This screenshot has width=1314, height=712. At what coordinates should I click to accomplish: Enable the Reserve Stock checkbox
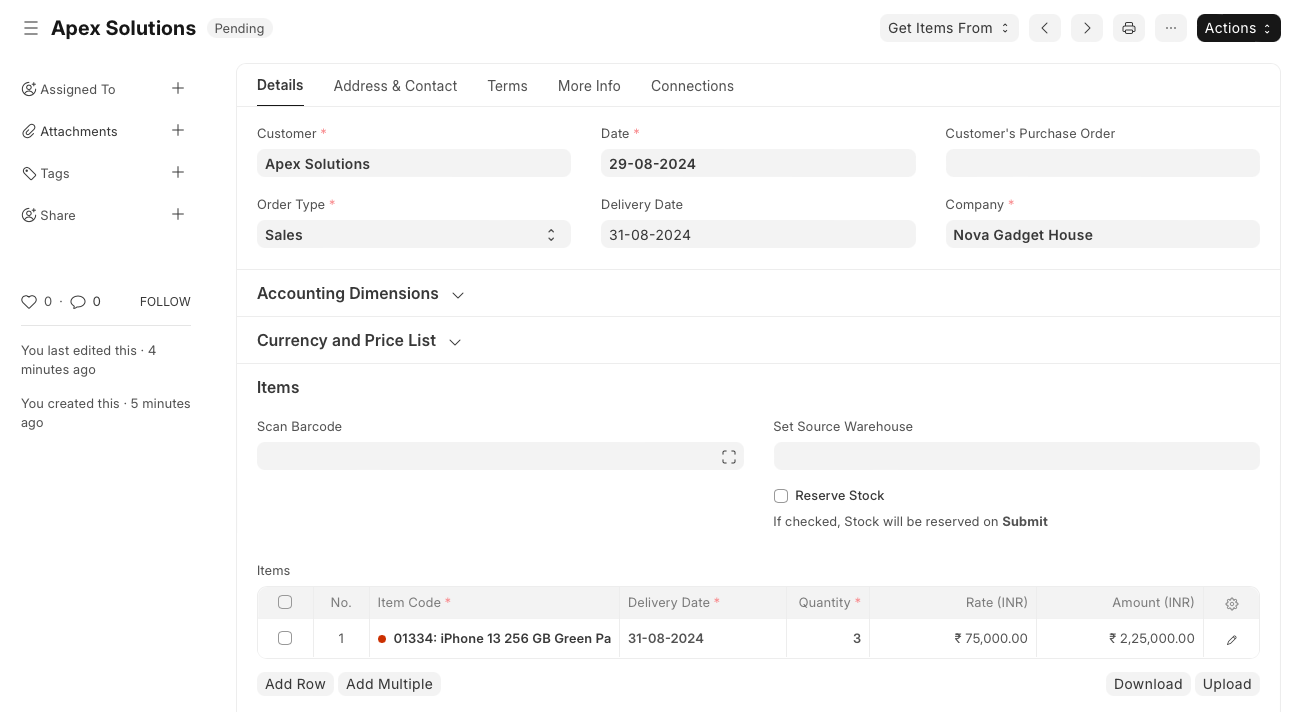pyautogui.click(x=781, y=496)
